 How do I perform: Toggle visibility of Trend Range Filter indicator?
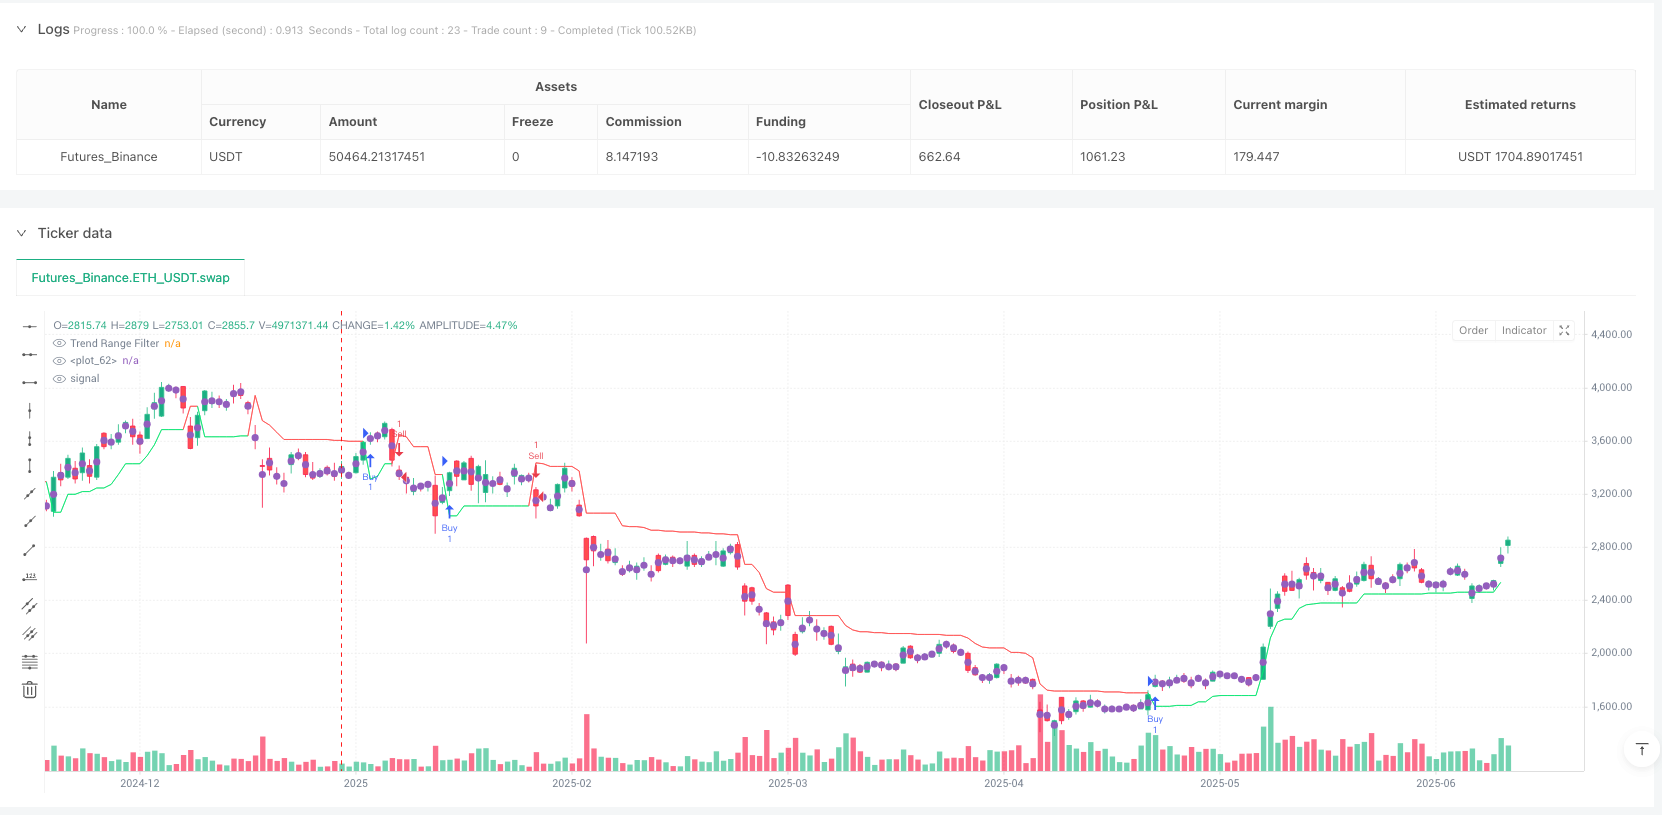[x=59, y=343]
